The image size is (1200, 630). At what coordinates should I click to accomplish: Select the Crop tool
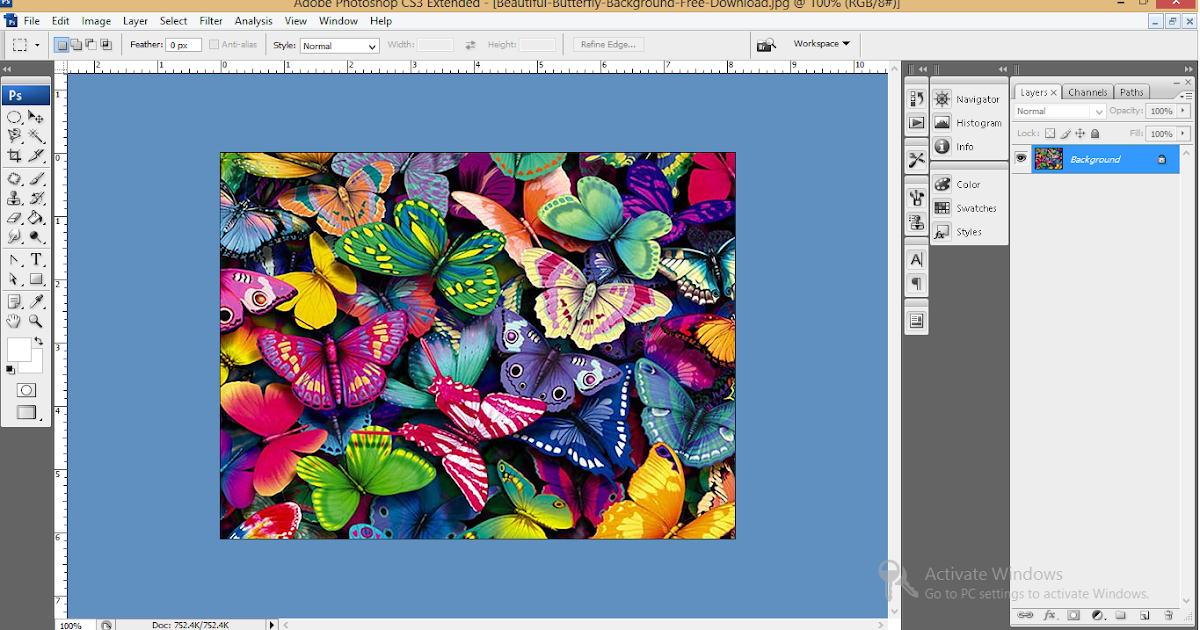click(13, 156)
